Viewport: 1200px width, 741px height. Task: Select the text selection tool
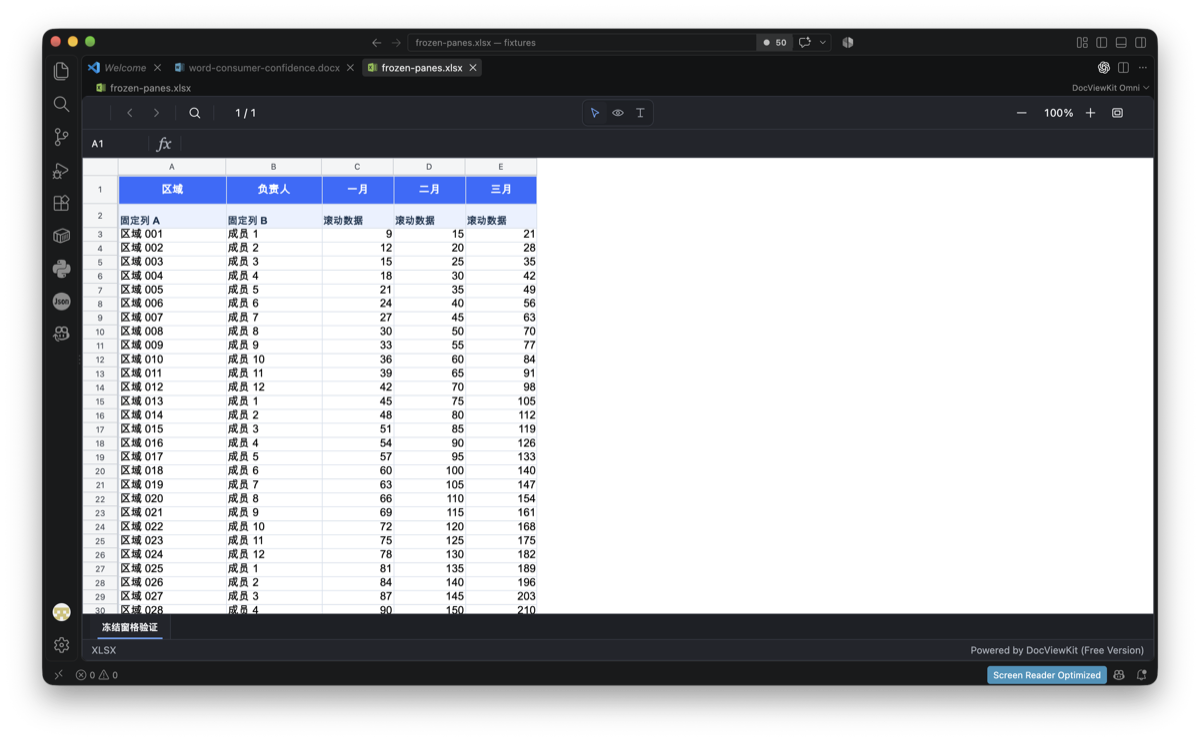click(640, 113)
